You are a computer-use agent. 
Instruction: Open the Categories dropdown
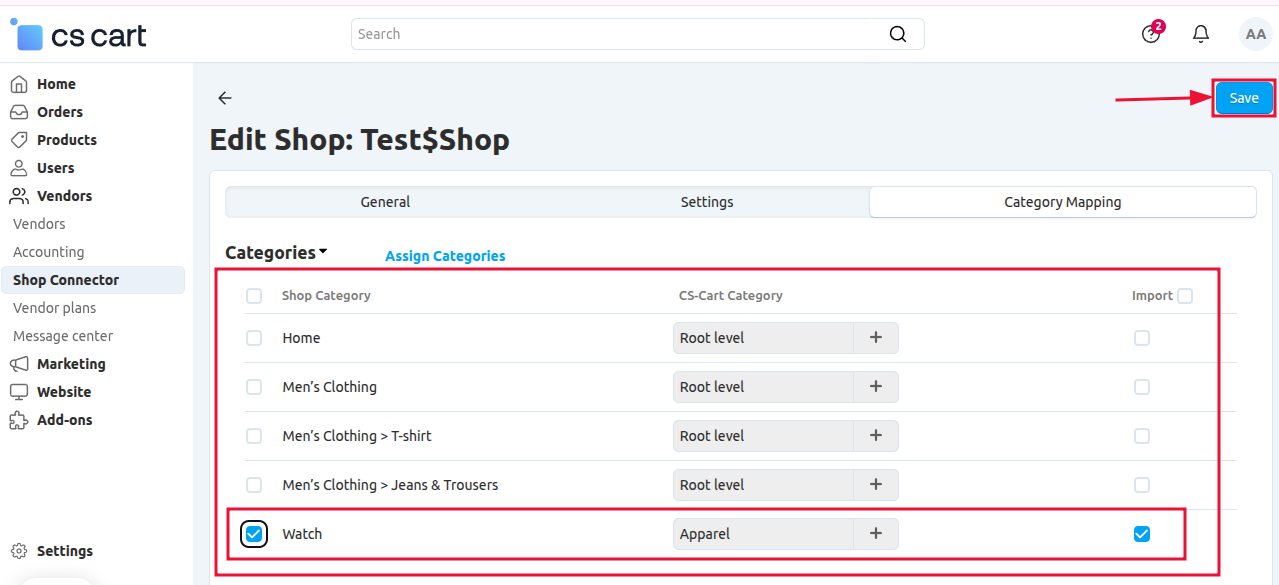click(x=275, y=252)
